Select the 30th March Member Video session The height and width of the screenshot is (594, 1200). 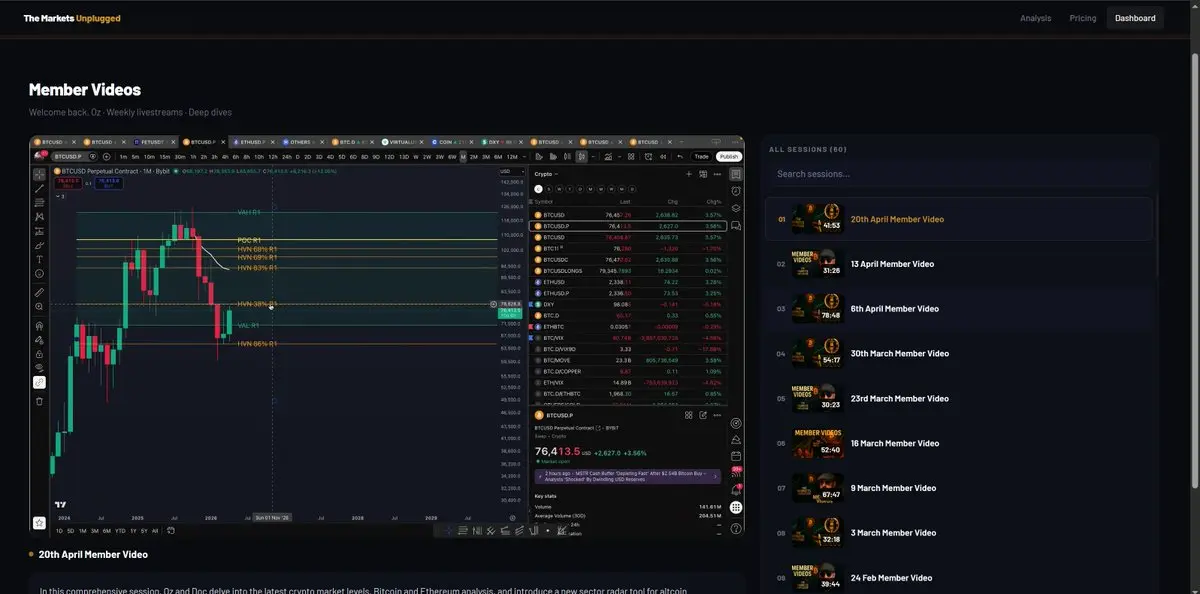[x=899, y=354]
